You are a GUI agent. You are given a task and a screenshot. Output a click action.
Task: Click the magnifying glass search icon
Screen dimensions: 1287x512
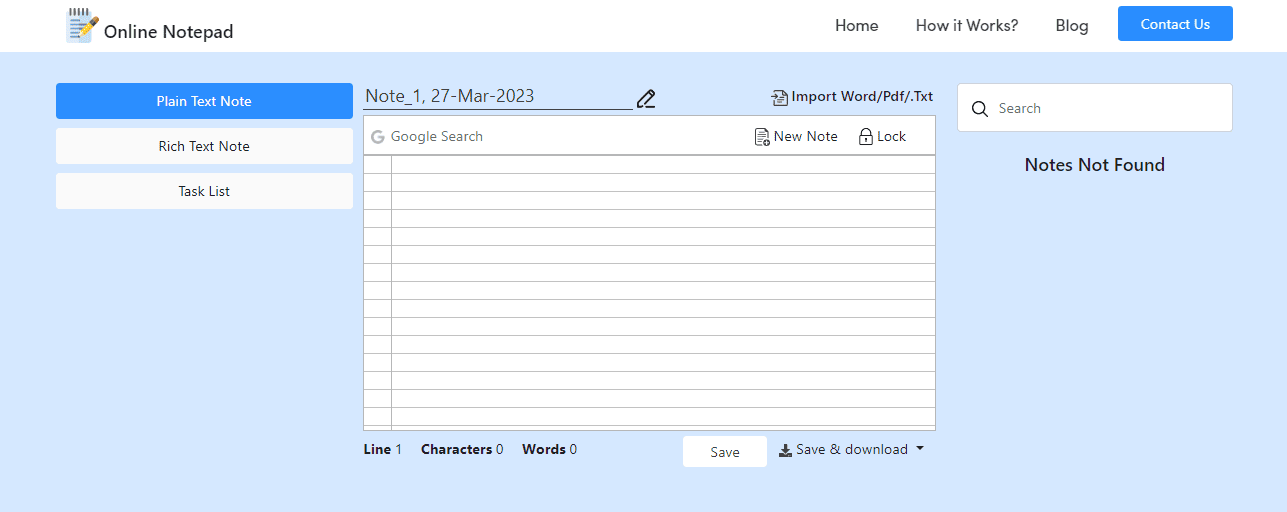point(980,109)
